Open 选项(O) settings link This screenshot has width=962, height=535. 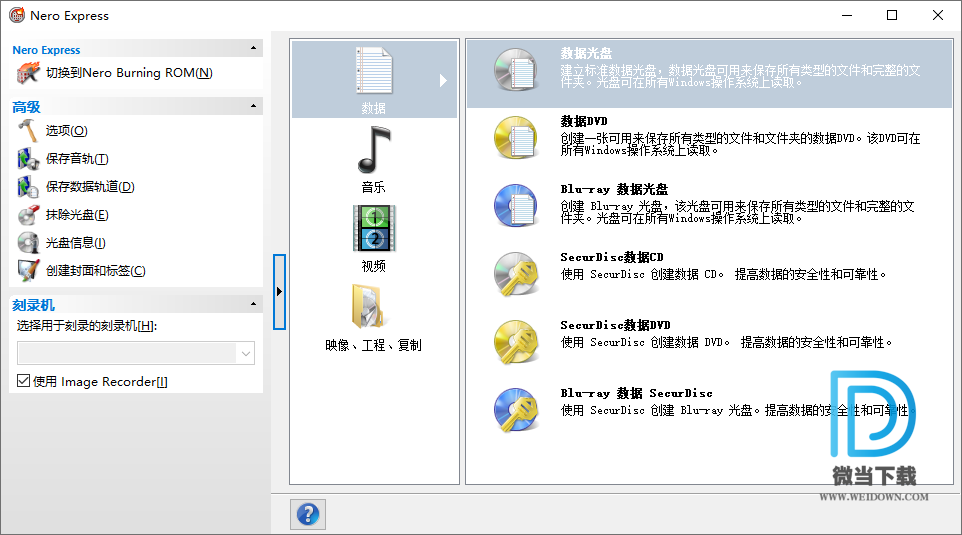tap(67, 131)
